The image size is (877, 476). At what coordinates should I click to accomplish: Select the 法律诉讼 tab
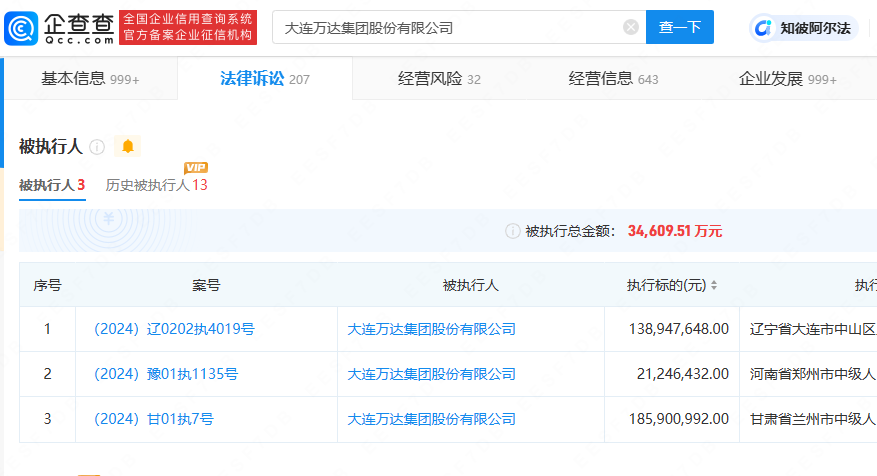pos(264,79)
